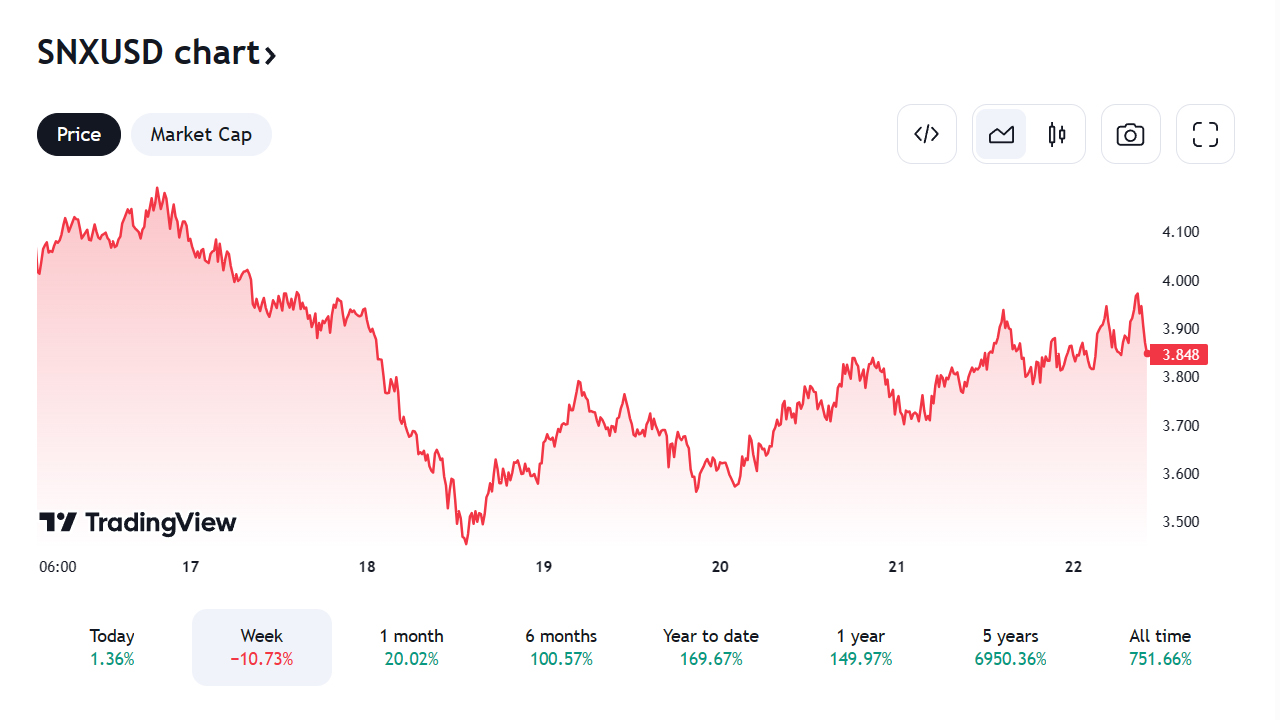Switch to Market Cap view
This screenshot has height=720, width=1280.
click(x=201, y=134)
